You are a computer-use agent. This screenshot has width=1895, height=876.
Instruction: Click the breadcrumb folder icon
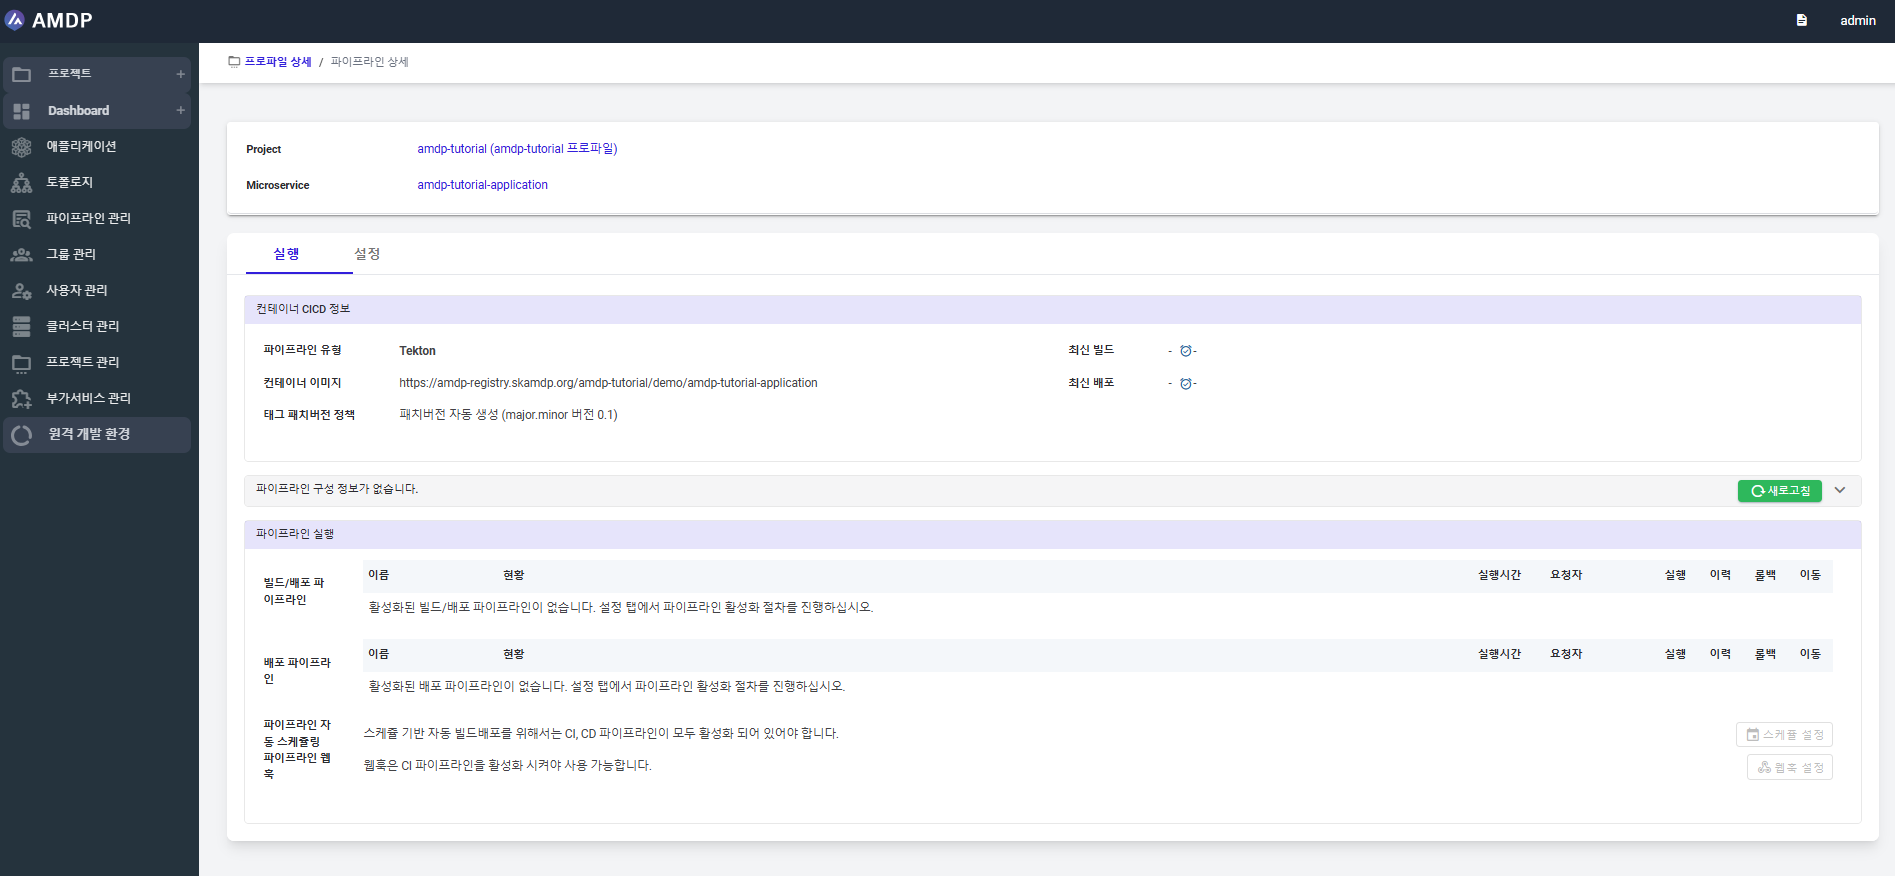pos(234,61)
